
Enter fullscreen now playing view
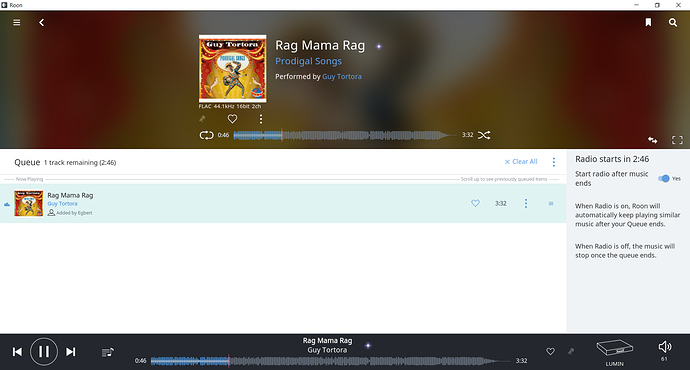coord(677,140)
